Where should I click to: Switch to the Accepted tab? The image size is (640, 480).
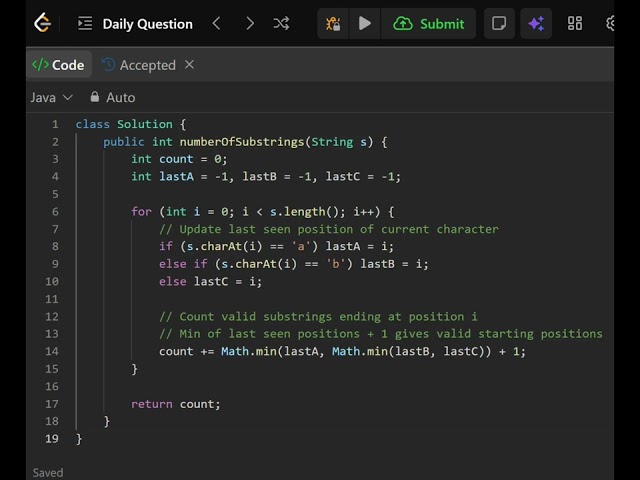[x=139, y=65]
